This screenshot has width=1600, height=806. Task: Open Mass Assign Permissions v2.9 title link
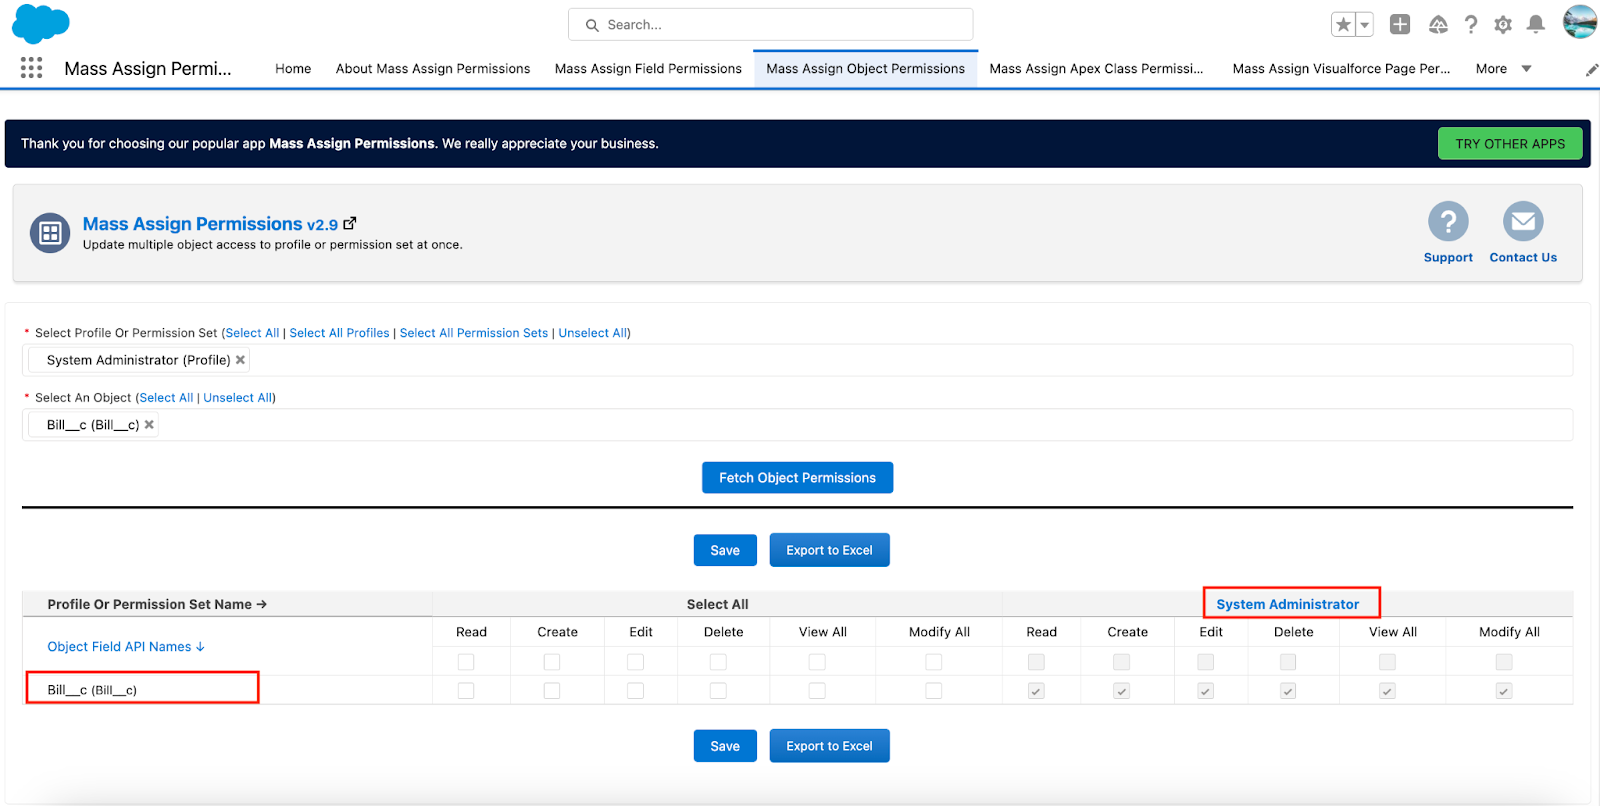pyautogui.click(x=210, y=224)
